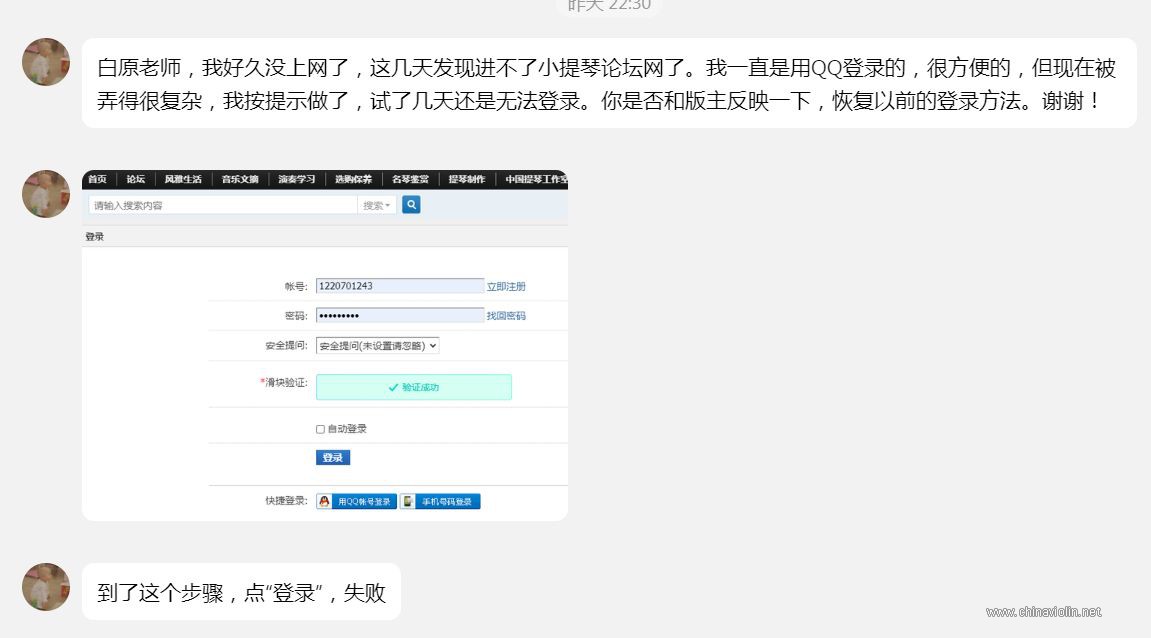The width and height of the screenshot is (1151, 638).
Task: Click the message starting 白原老师
Action: pos(609,84)
